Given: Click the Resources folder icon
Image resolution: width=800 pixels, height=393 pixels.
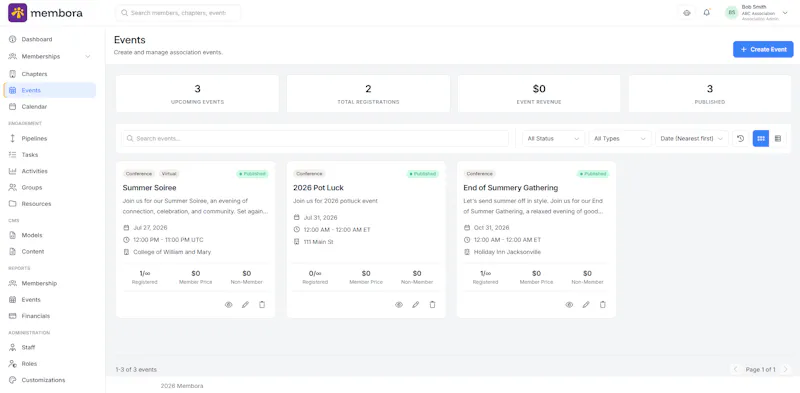Looking at the screenshot, I should pyautogui.click(x=13, y=204).
